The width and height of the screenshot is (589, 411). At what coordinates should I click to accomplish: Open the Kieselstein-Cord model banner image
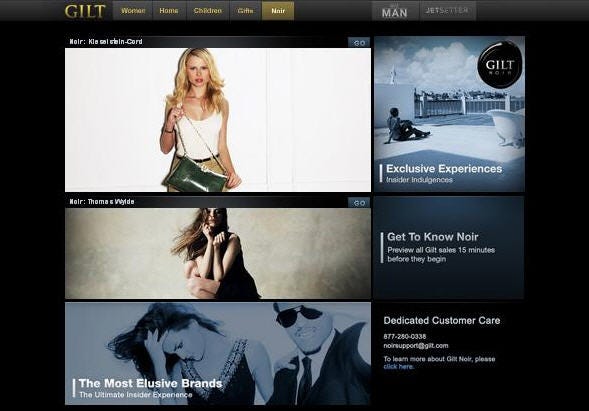pyautogui.click(x=218, y=120)
